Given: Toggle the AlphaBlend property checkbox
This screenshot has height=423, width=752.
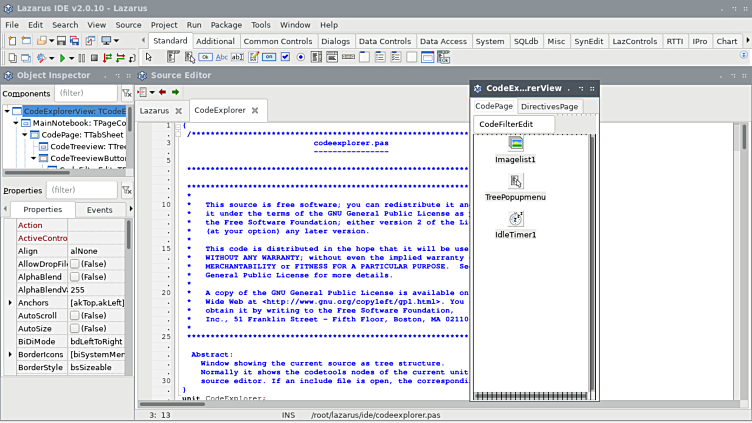Looking at the screenshot, I should coord(75,277).
